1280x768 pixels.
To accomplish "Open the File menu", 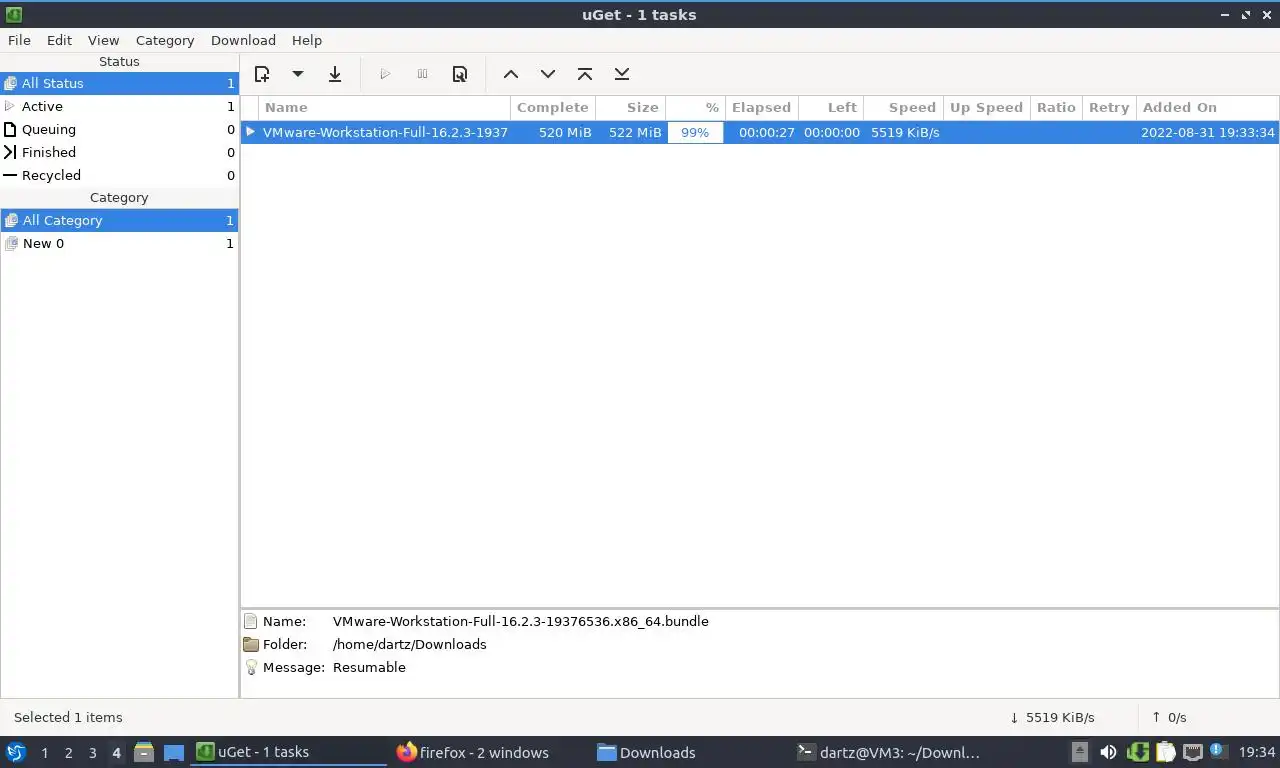I will click(x=19, y=40).
